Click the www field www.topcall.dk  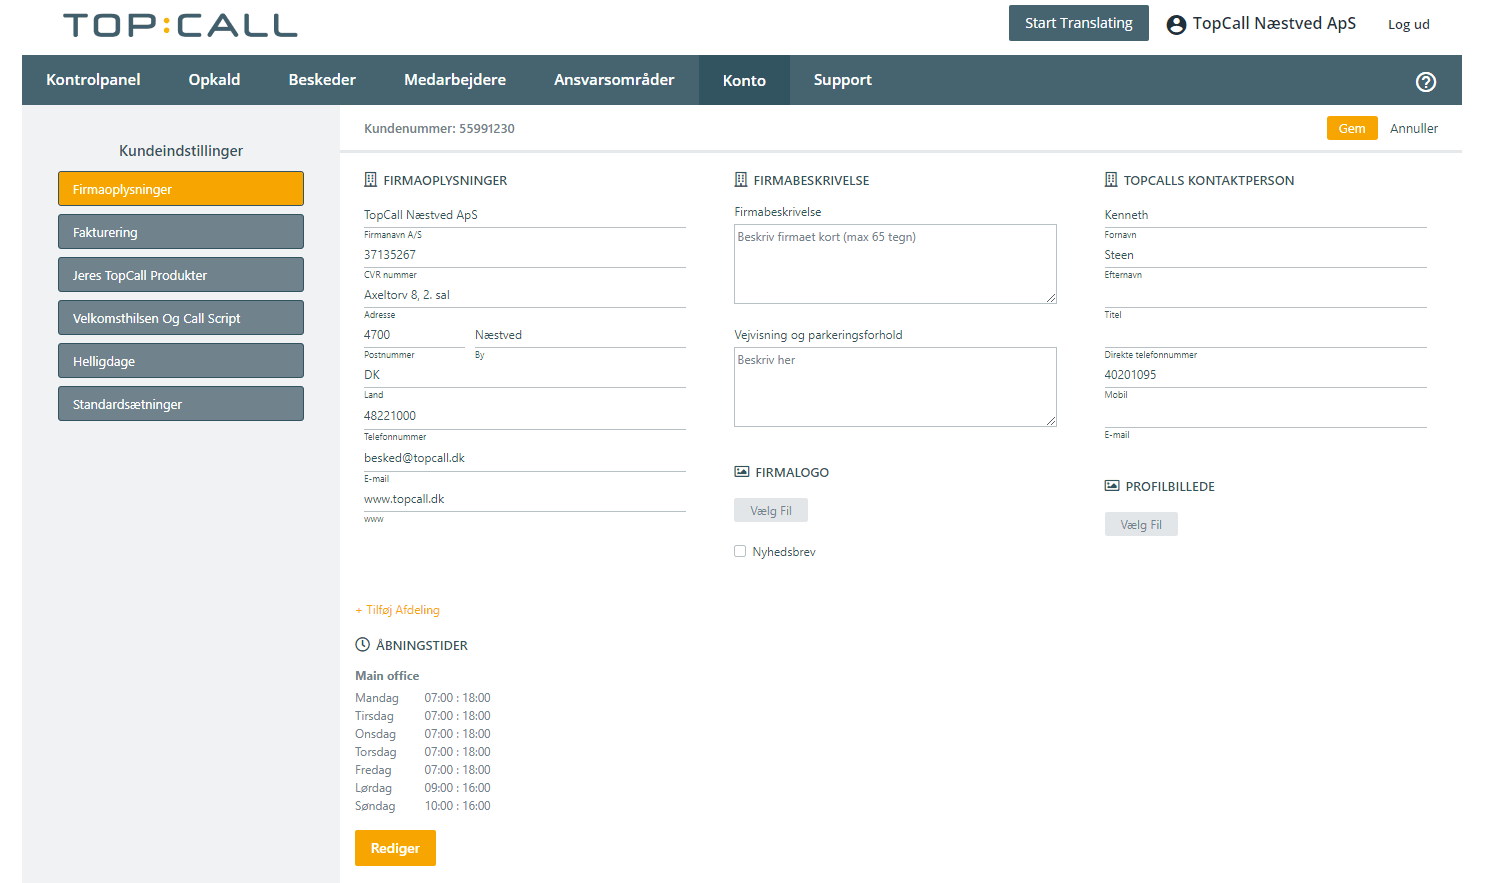pyautogui.click(x=525, y=499)
